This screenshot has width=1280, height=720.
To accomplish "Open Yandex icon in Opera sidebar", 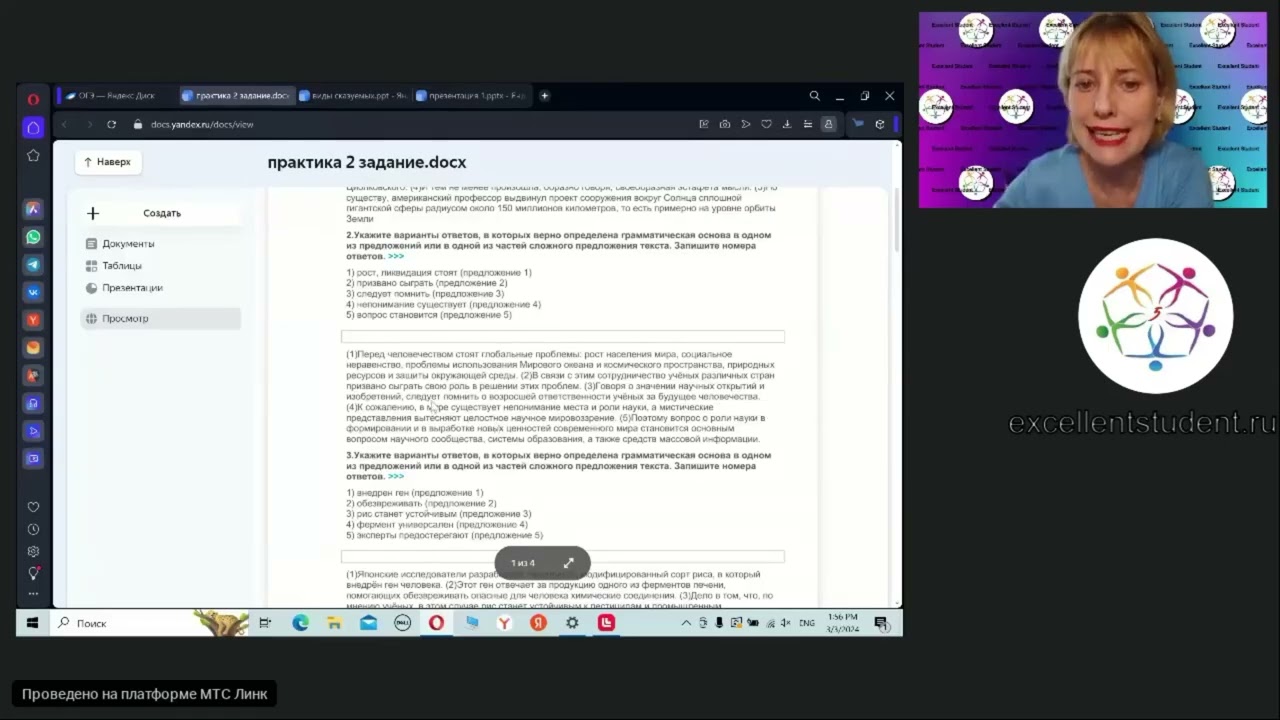I will [x=33, y=320].
